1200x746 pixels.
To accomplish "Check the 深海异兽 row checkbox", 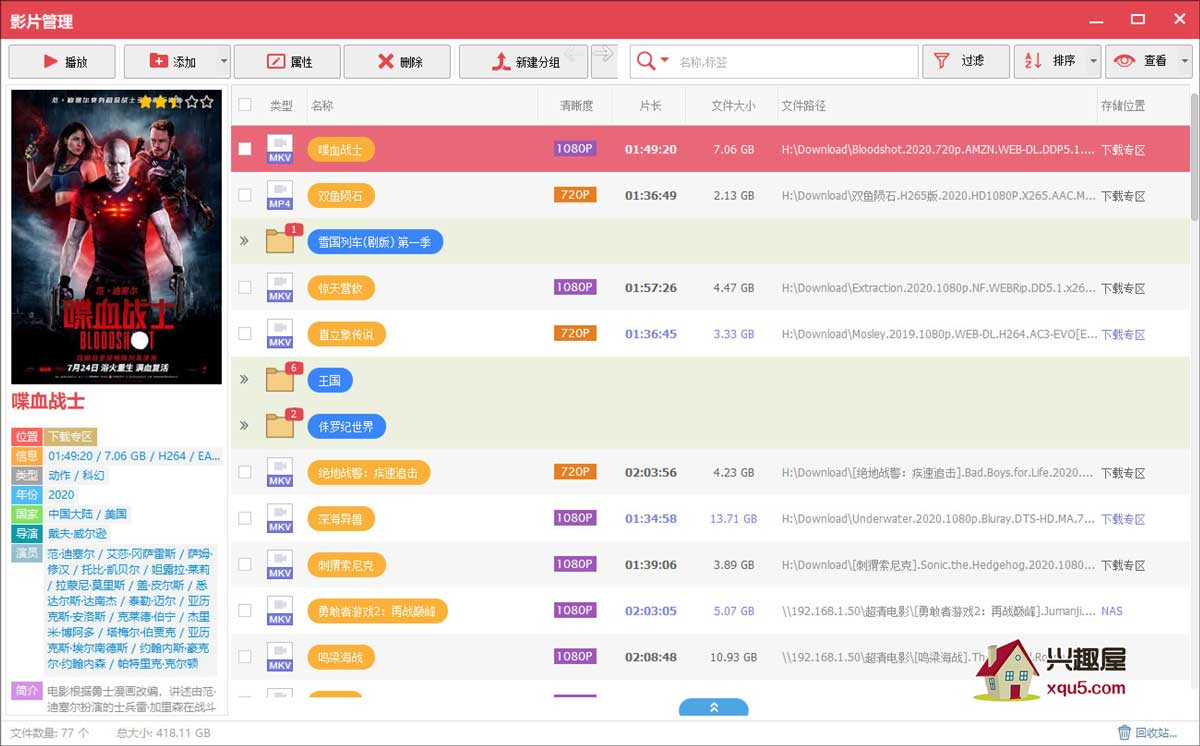I will (x=245, y=518).
